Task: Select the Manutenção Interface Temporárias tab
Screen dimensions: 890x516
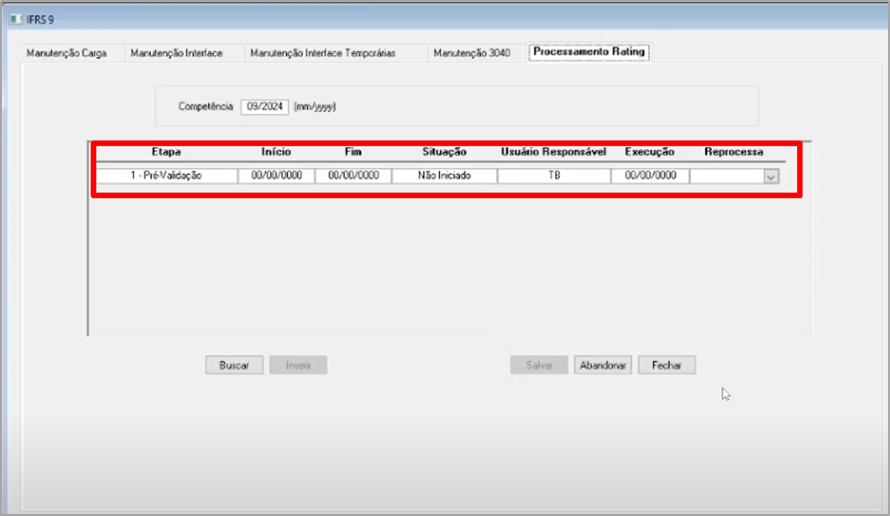Action: 323,53
